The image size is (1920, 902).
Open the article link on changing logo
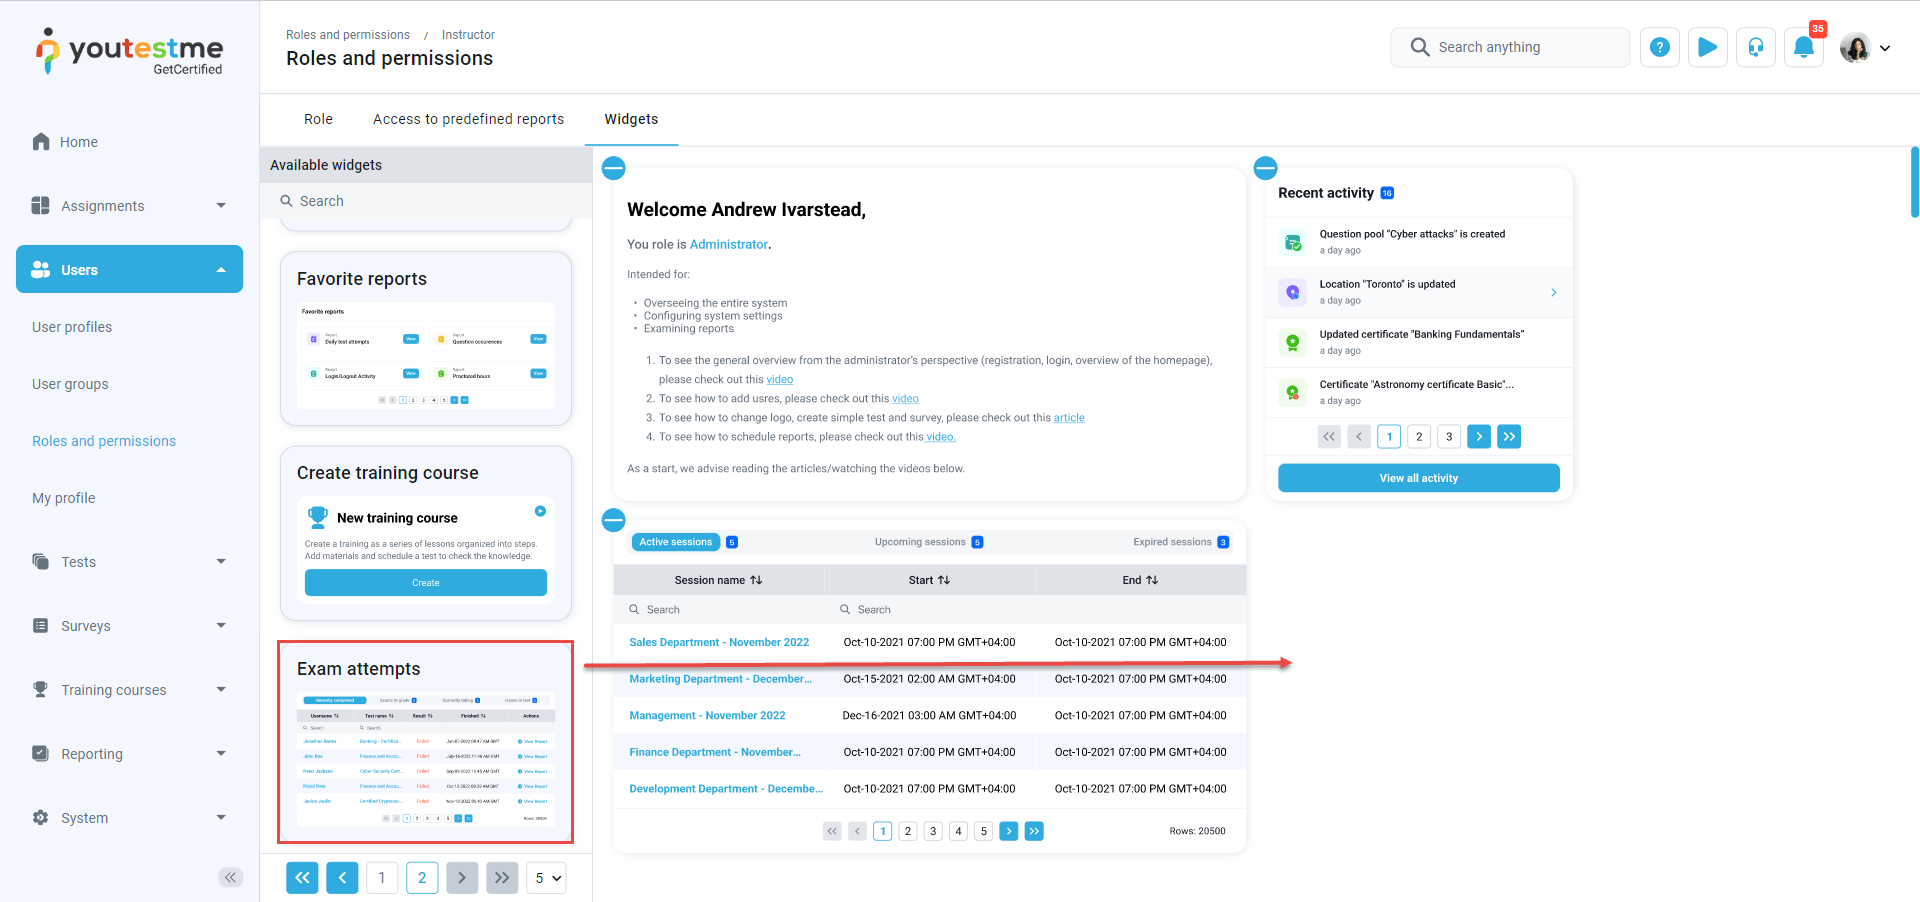1069,418
